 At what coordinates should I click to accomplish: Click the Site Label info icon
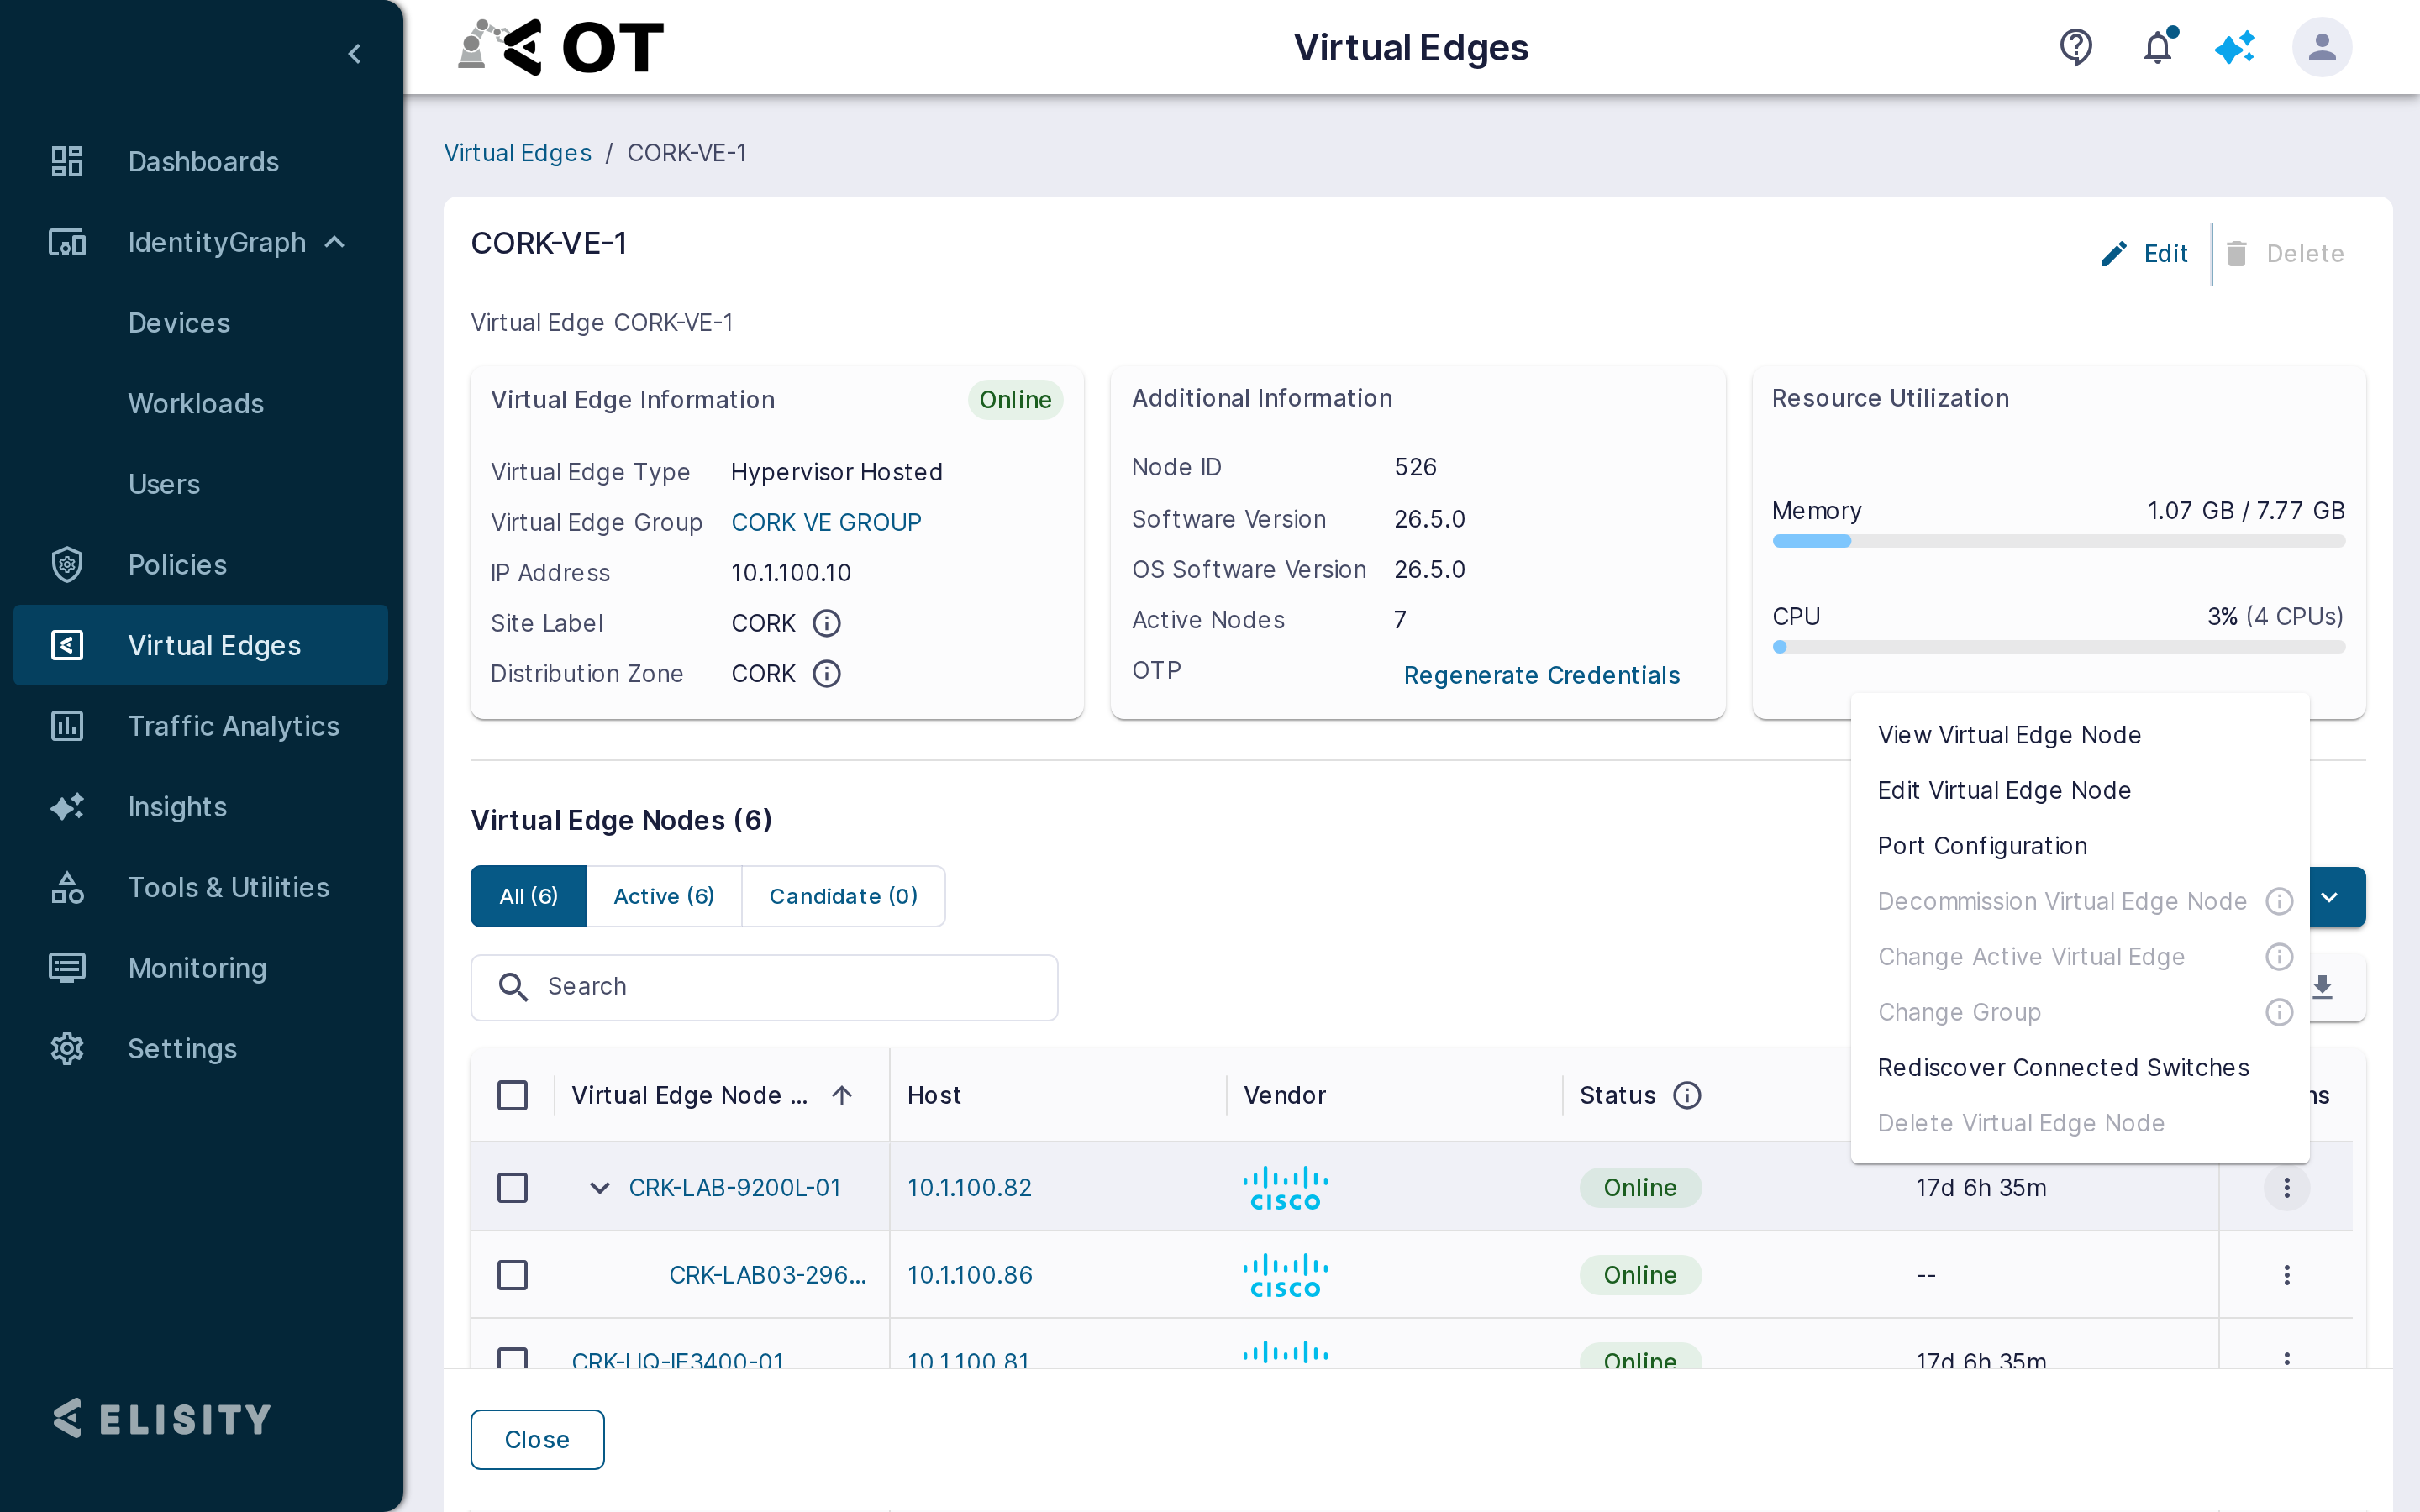click(826, 623)
